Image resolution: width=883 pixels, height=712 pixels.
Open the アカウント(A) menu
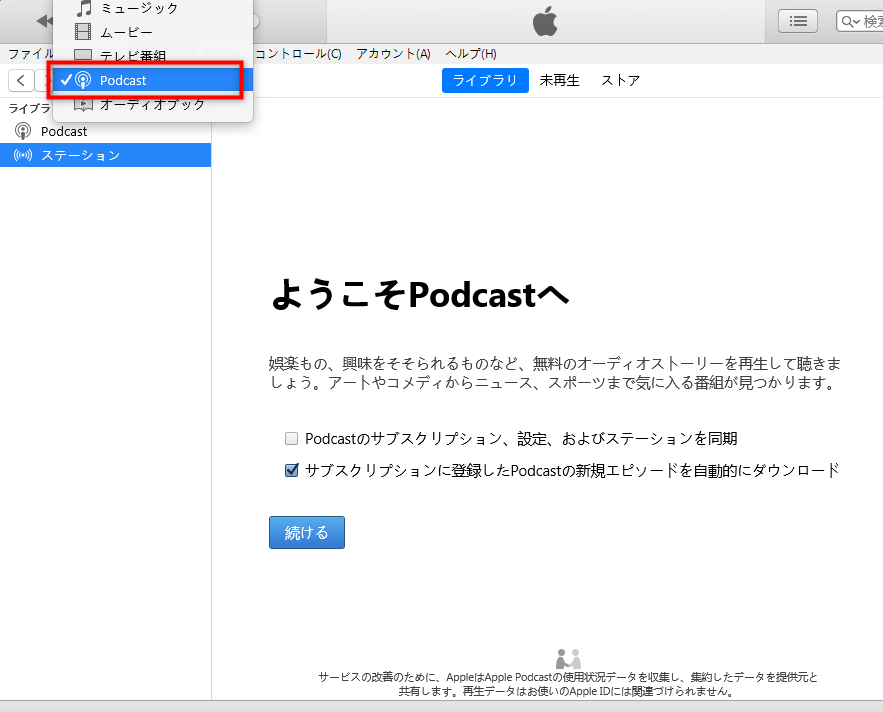[x=393, y=54]
